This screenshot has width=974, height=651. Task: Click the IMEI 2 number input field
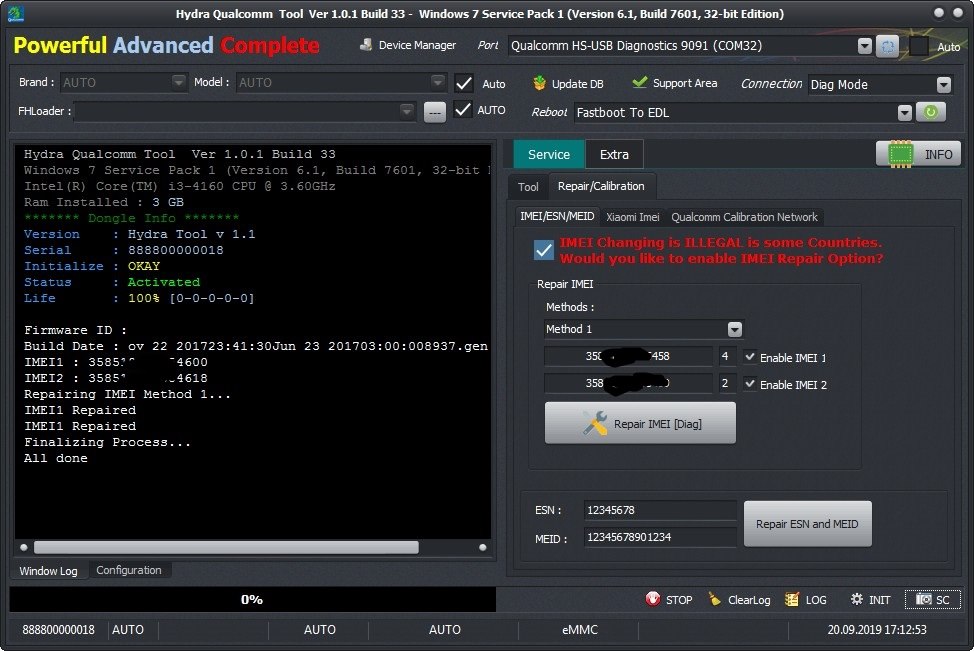[x=628, y=383]
